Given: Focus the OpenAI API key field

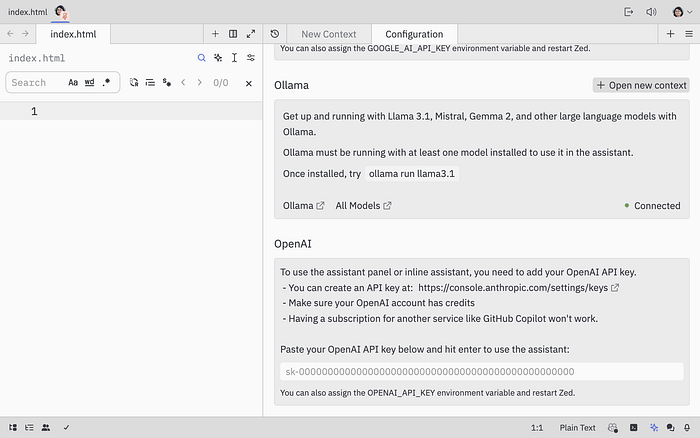Looking at the screenshot, I should coord(482,371).
